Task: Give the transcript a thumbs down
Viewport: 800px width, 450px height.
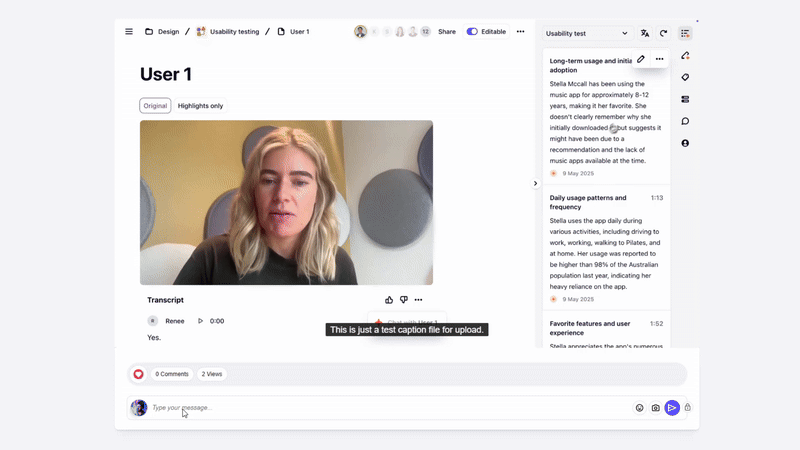Action: 404,300
